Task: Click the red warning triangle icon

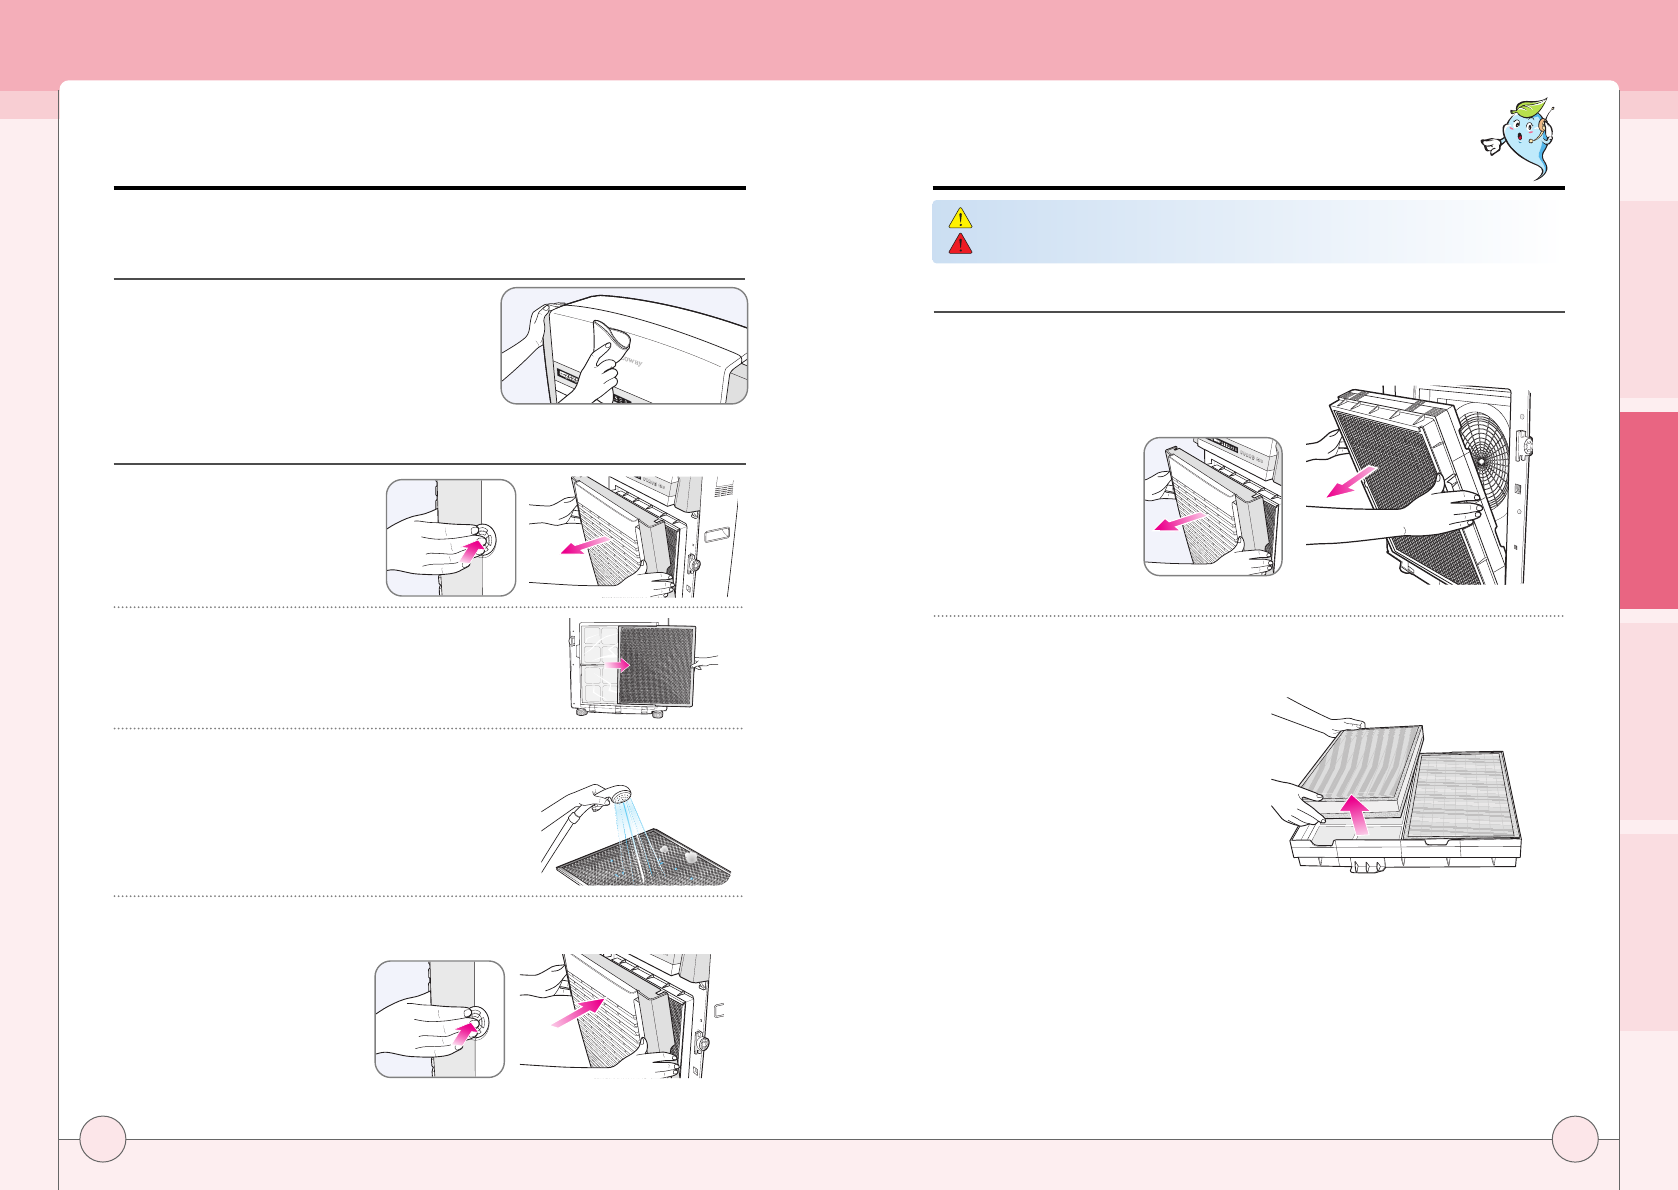Action: click(960, 244)
